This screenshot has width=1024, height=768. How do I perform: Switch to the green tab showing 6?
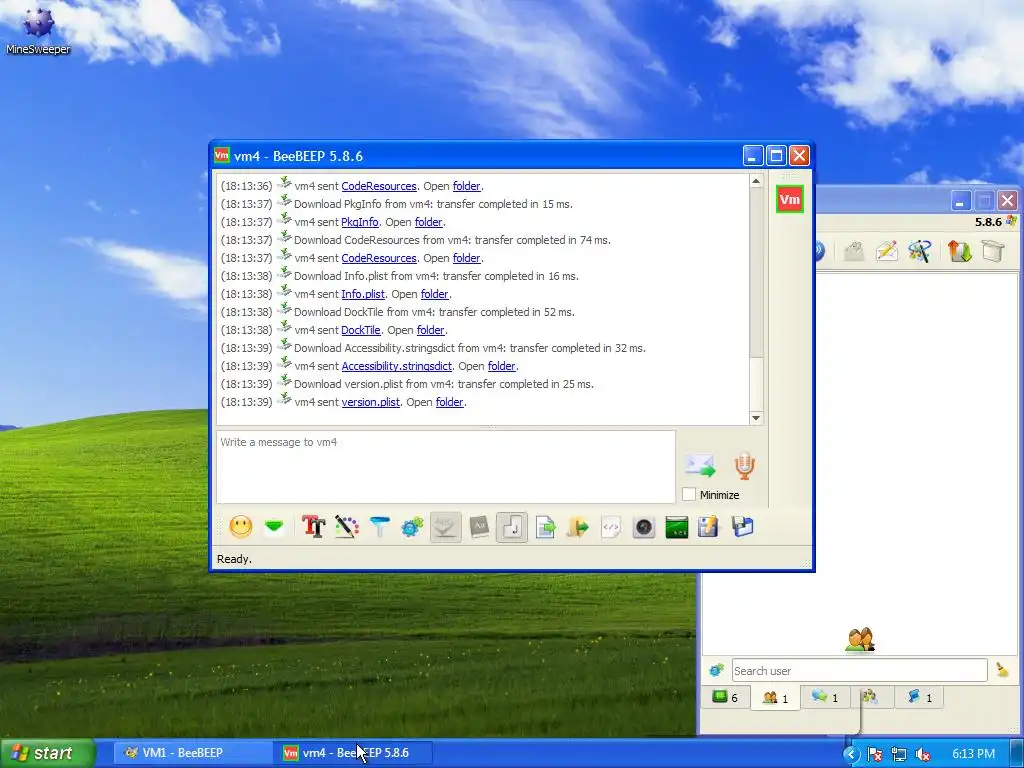[725, 697]
